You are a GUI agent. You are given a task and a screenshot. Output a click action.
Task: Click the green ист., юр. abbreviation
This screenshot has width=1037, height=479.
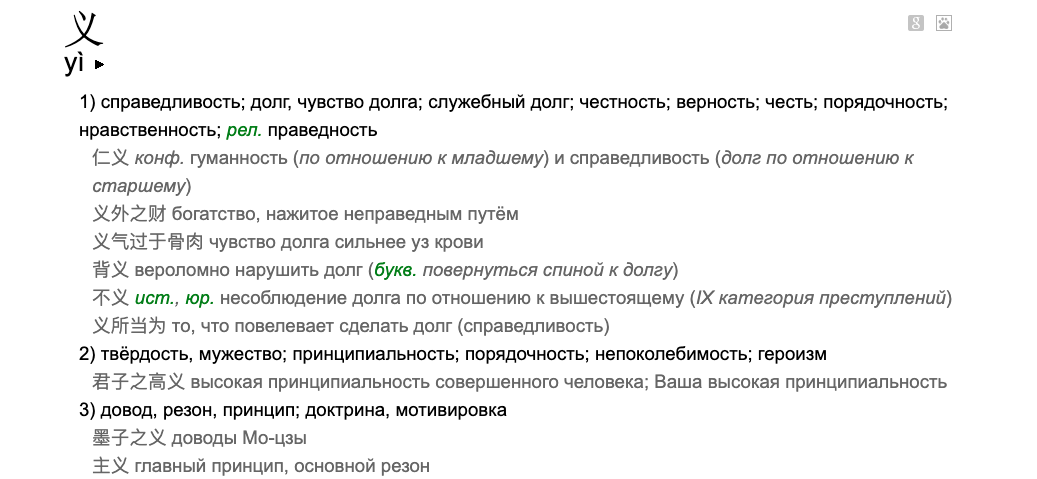click(x=175, y=298)
